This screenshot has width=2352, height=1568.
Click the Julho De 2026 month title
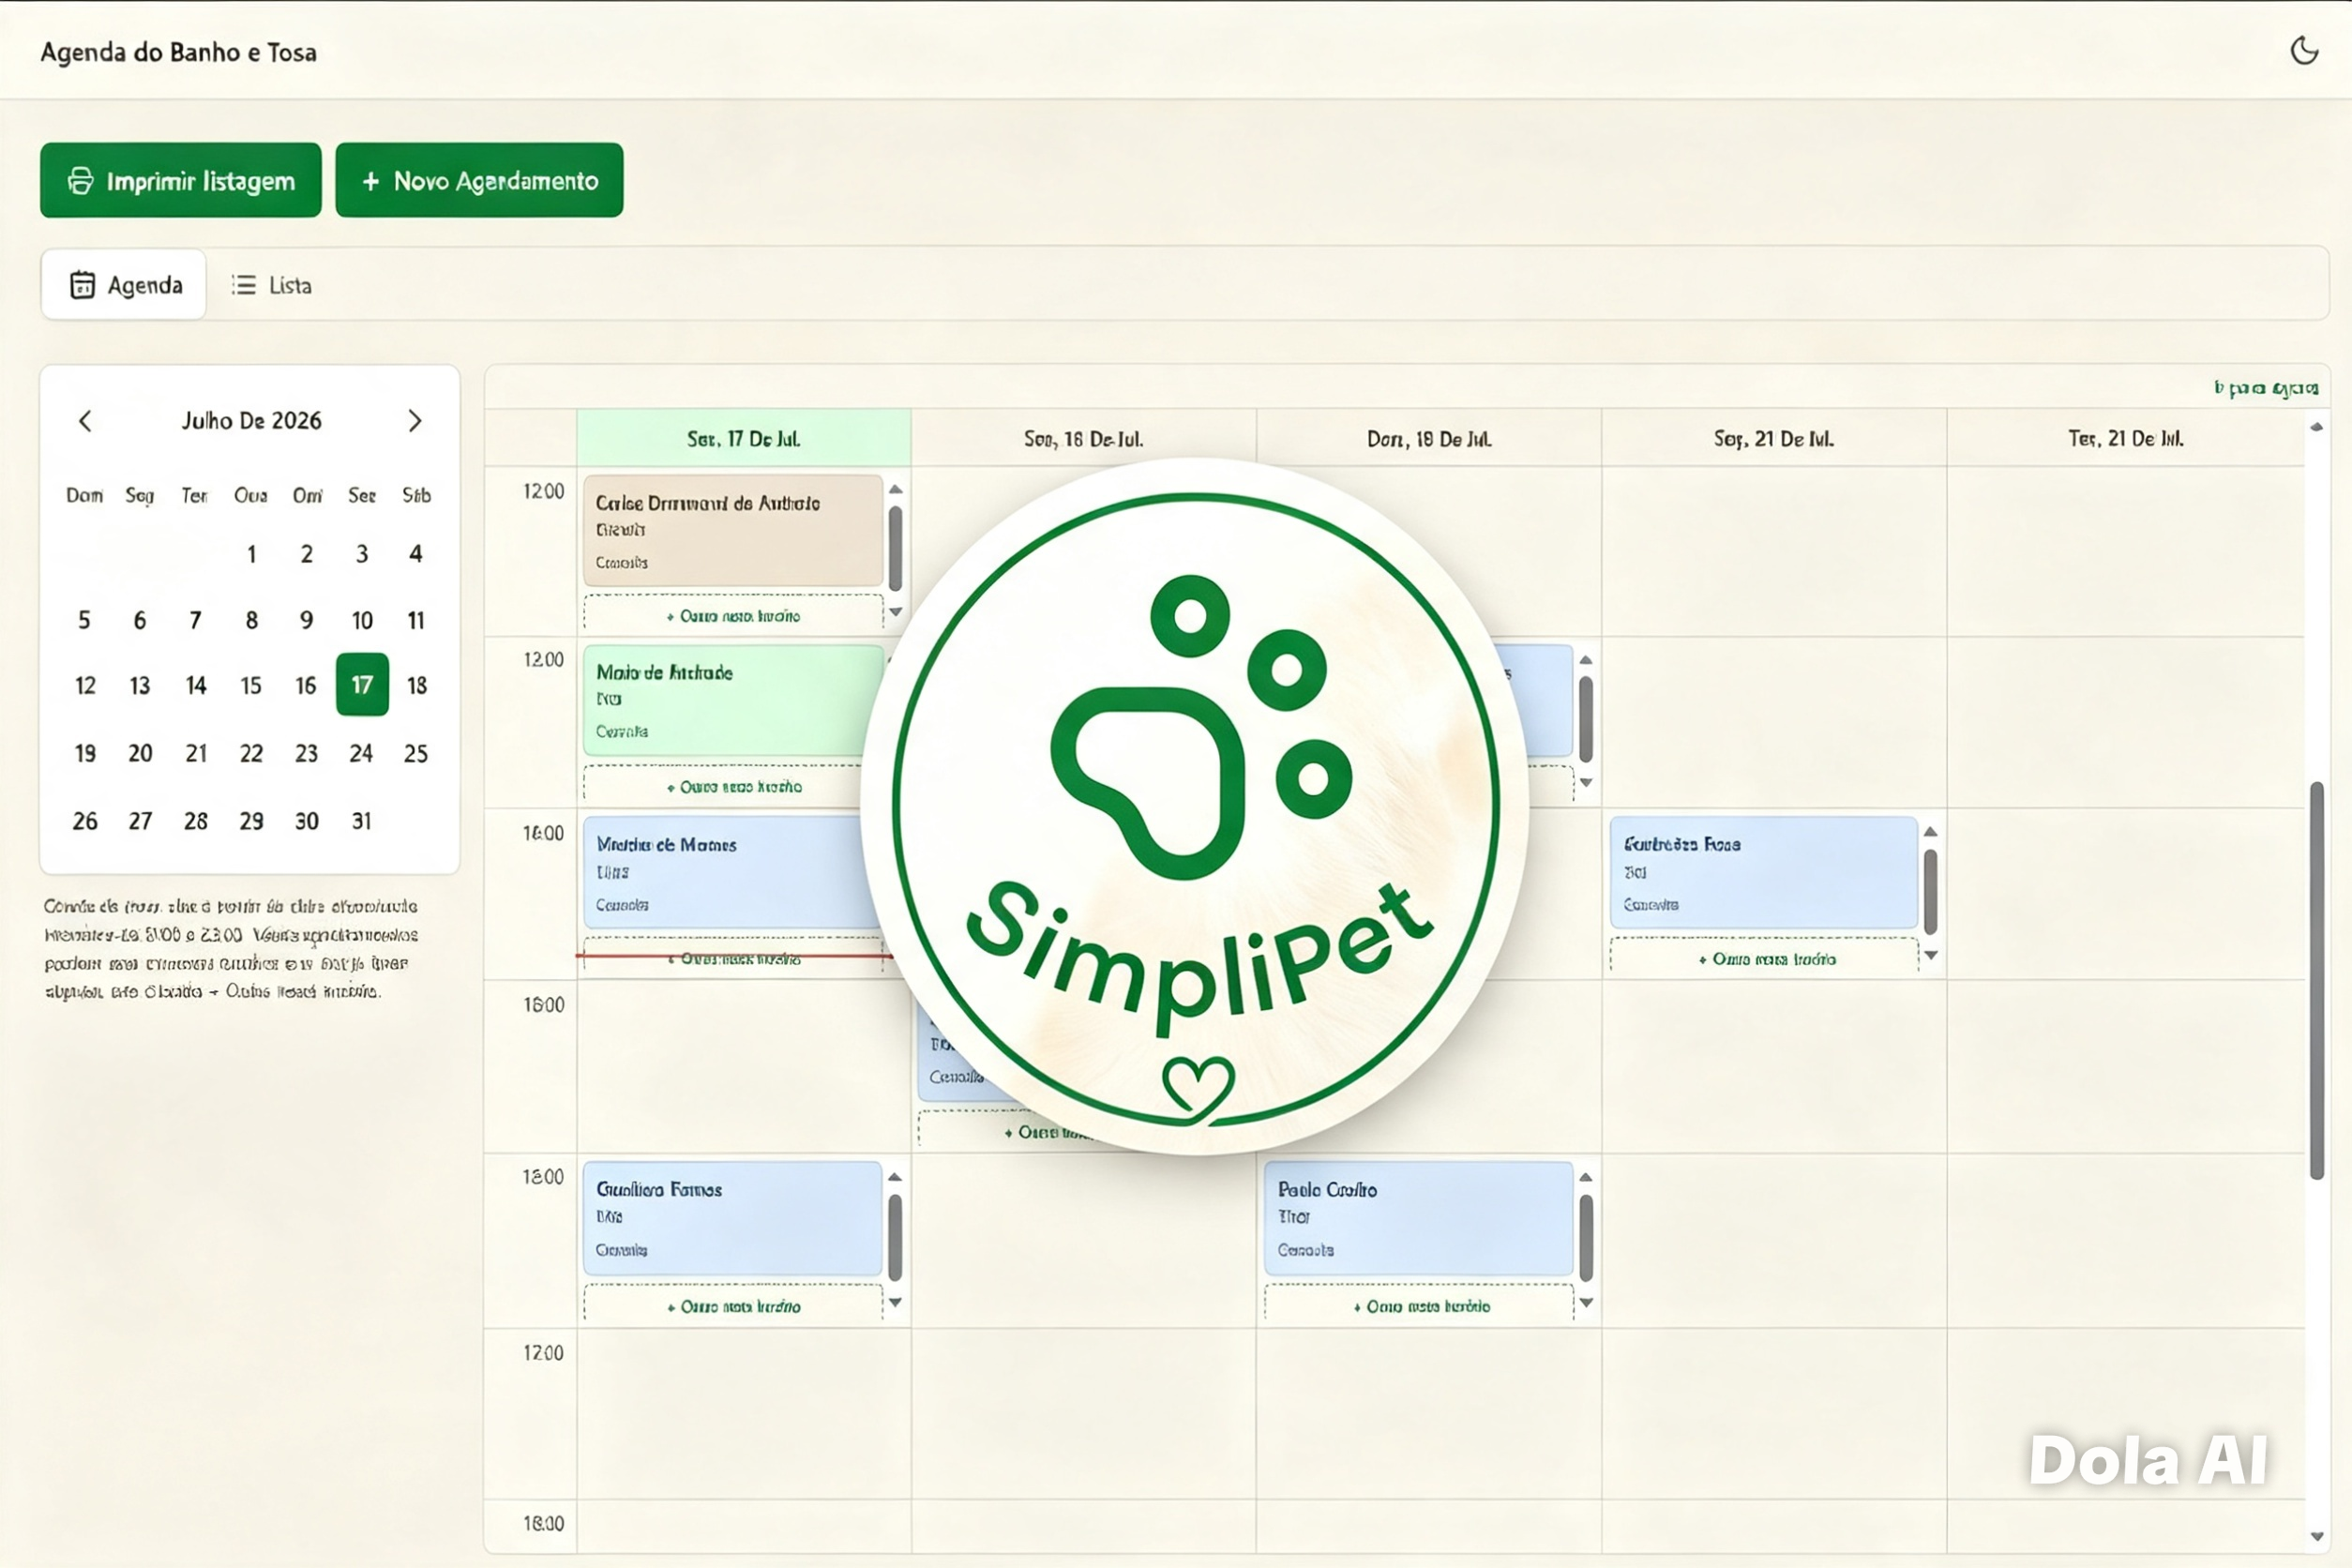pyautogui.click(x=251, y=421)
